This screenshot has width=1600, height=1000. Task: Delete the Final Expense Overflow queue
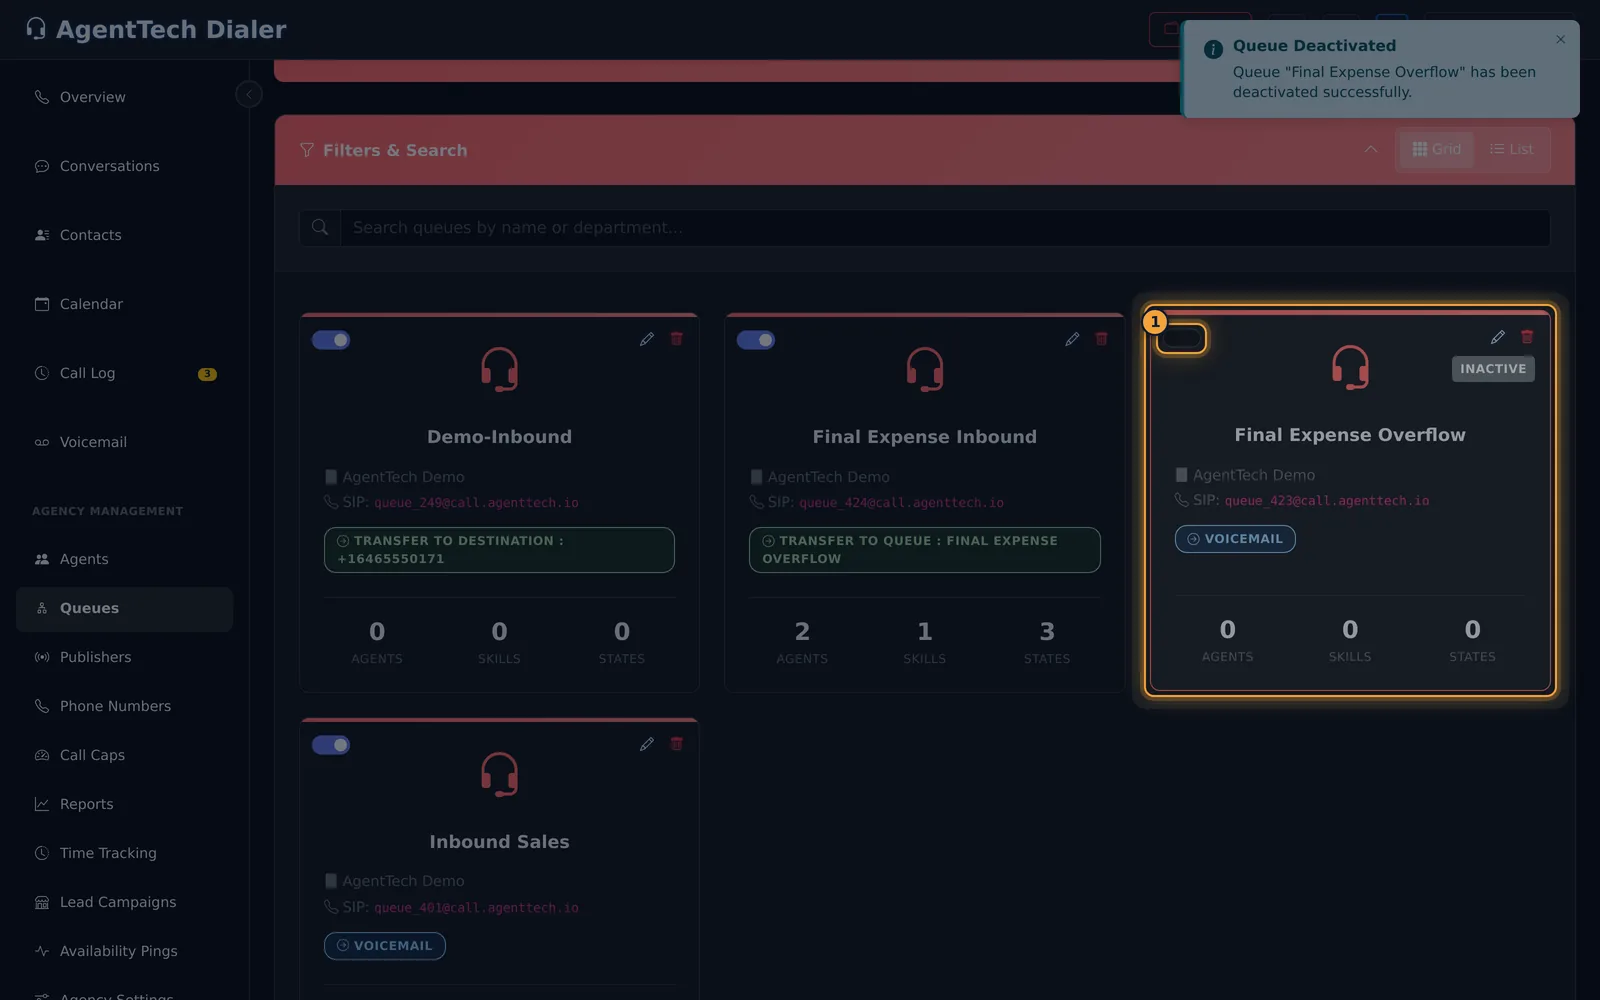tap(1527, 337)
